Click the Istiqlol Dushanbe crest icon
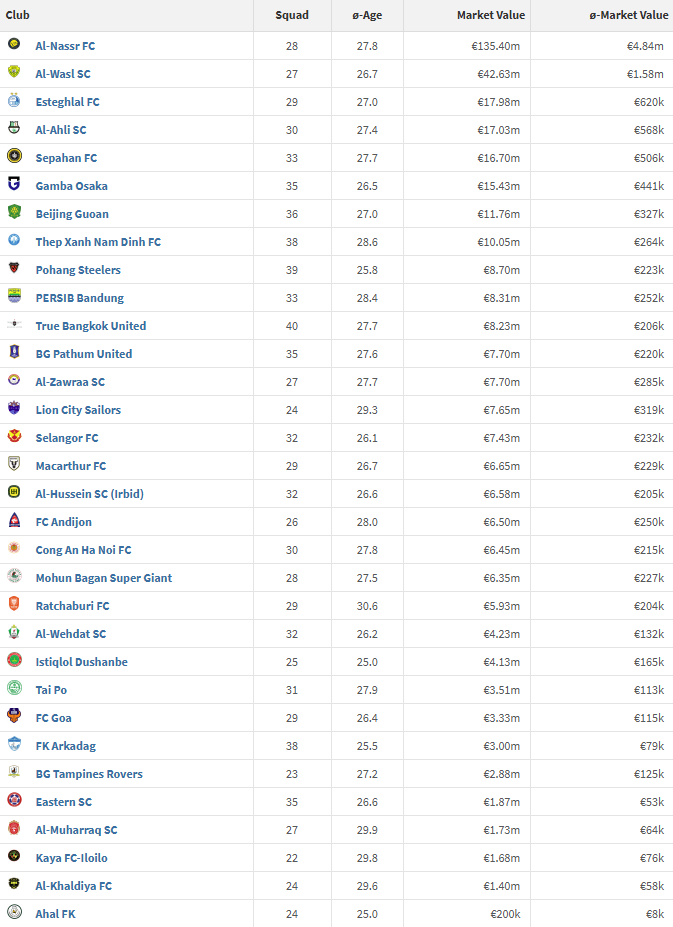 (x=14, y=660)
